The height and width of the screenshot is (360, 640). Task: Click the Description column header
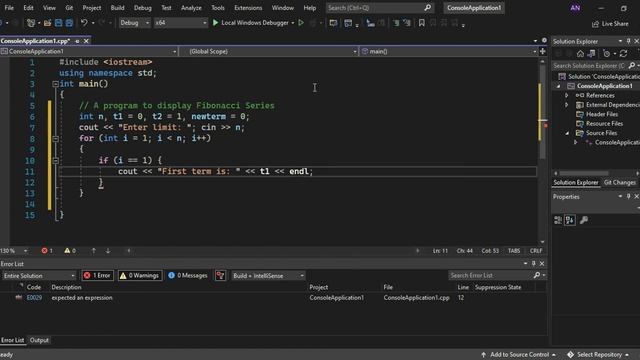(x=67, y=287)
